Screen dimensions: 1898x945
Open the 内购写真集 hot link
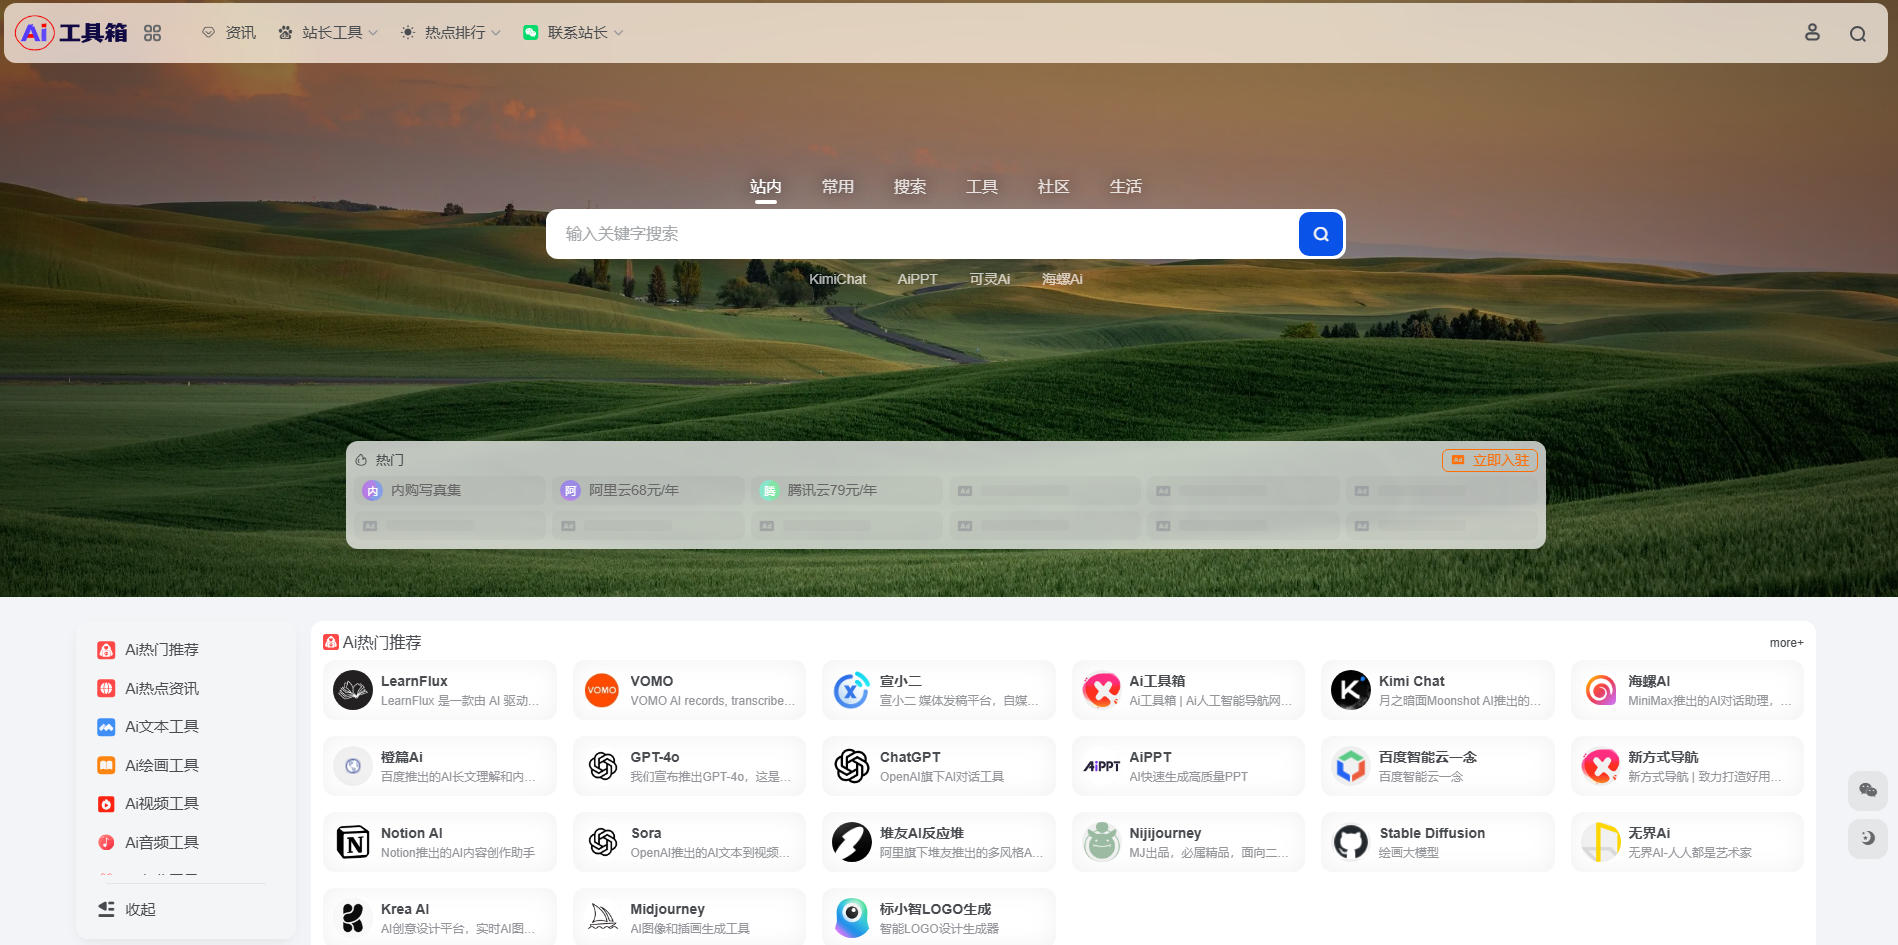(450, 490)
